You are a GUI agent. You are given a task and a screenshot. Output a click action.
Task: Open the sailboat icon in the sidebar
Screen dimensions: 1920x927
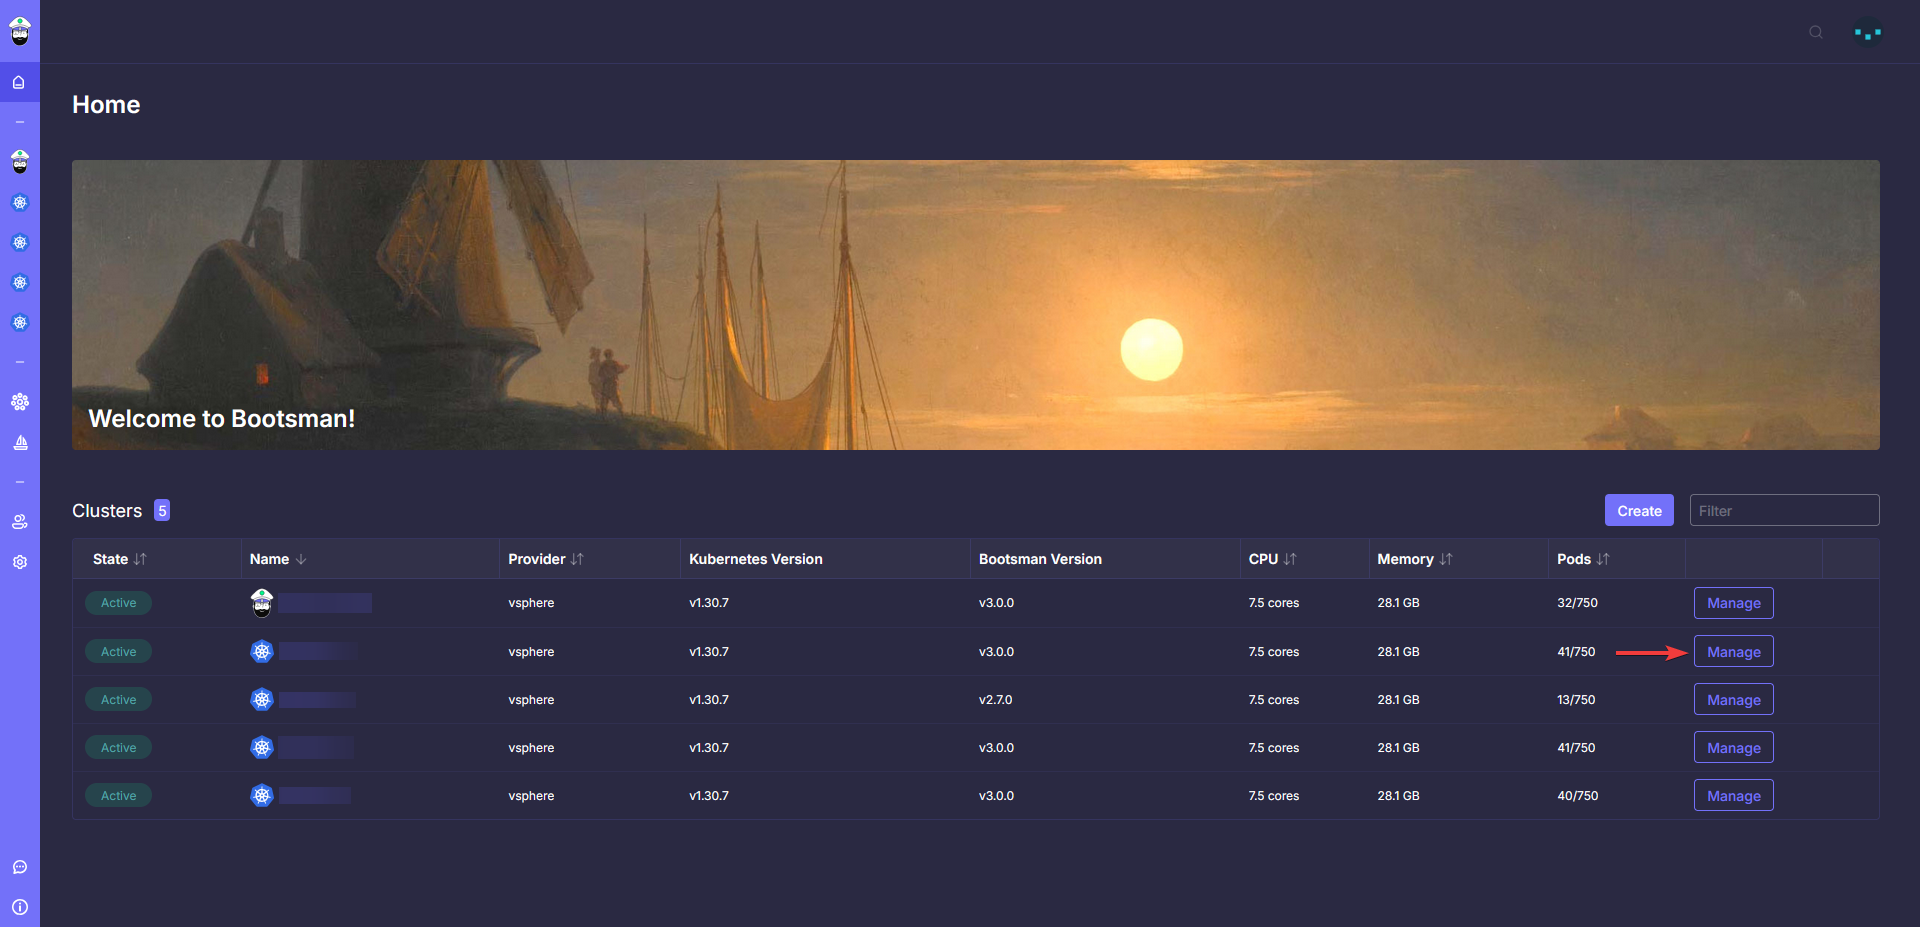click(20, 442)
